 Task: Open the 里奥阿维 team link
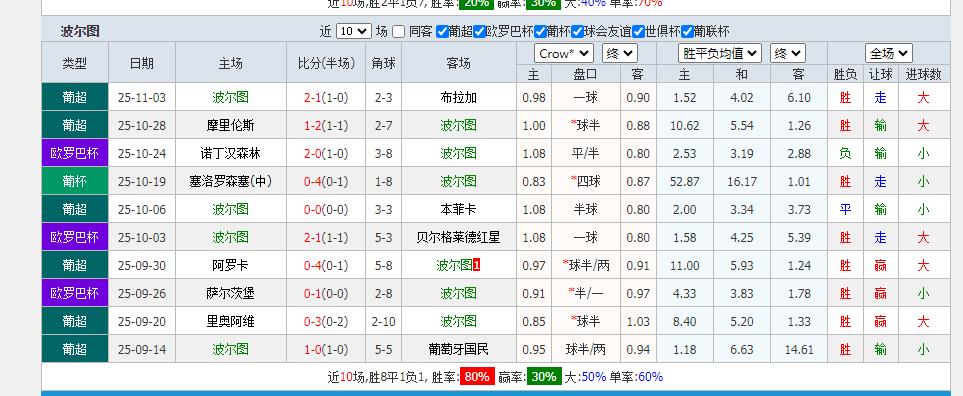pyautogui.click(x=230, y=321)
